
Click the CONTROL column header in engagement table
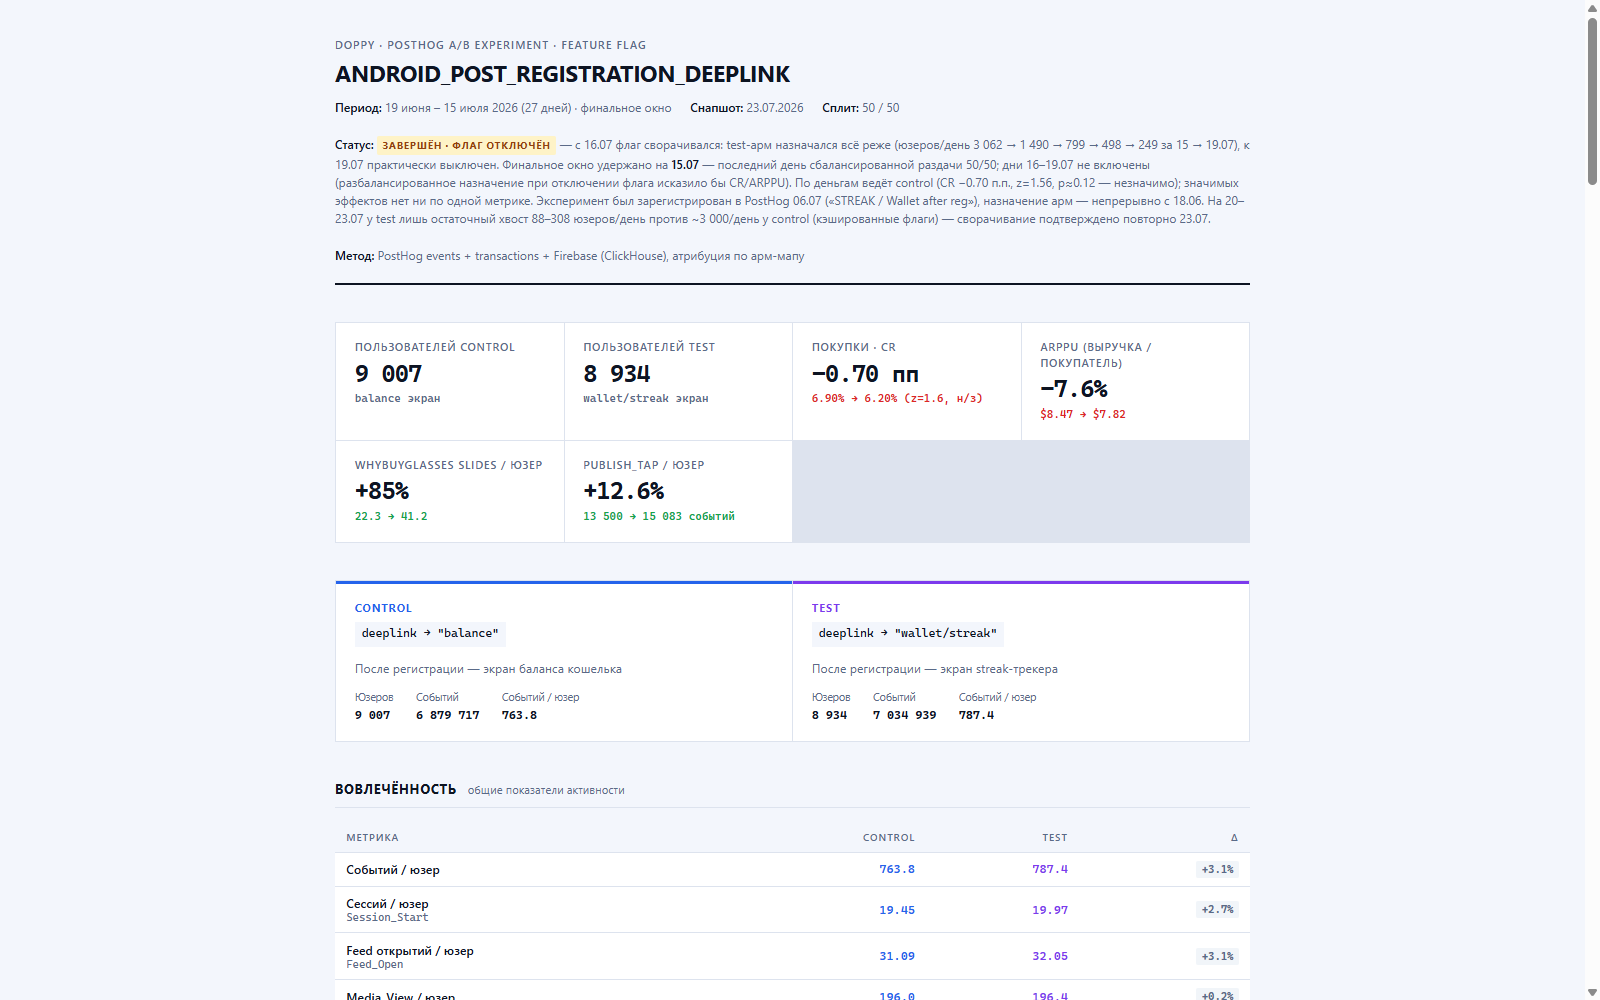(x=889, y=838)
